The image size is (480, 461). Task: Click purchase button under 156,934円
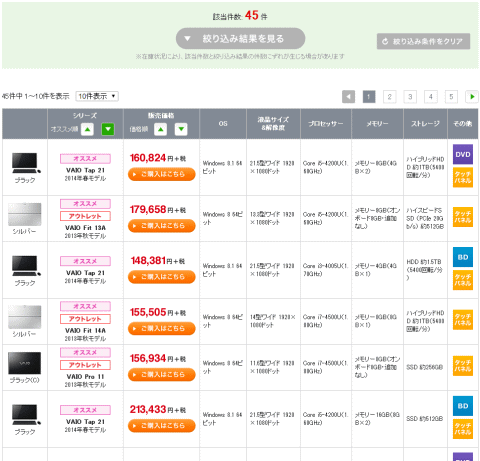pos(162,375)
